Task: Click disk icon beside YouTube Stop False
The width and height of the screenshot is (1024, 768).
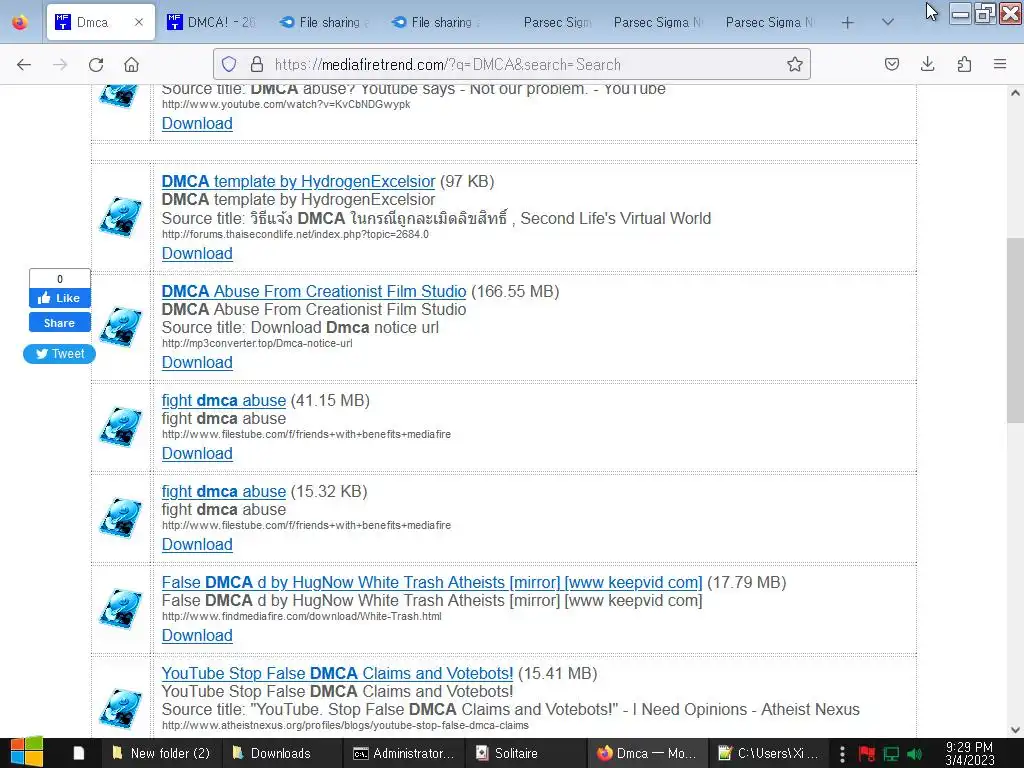Action: pos(121,709)
